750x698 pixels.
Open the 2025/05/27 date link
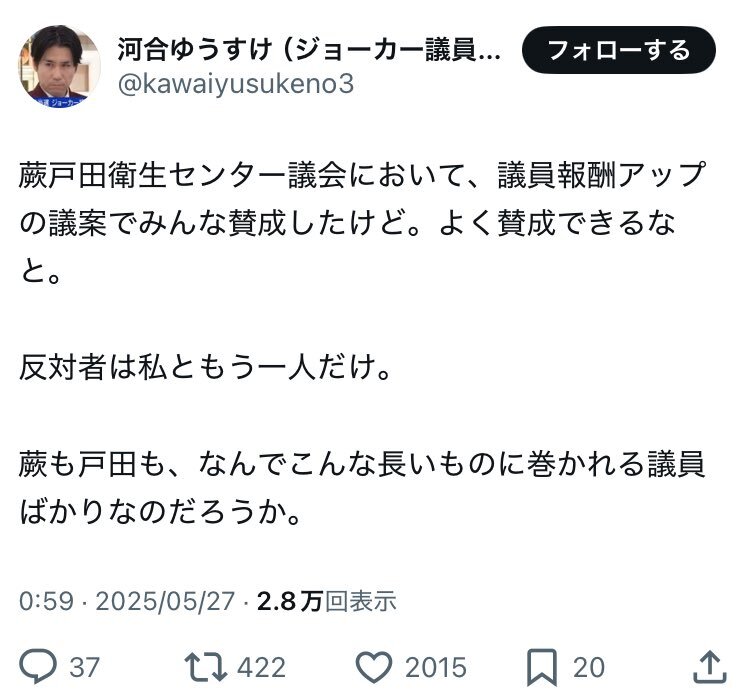click(165, 600)
